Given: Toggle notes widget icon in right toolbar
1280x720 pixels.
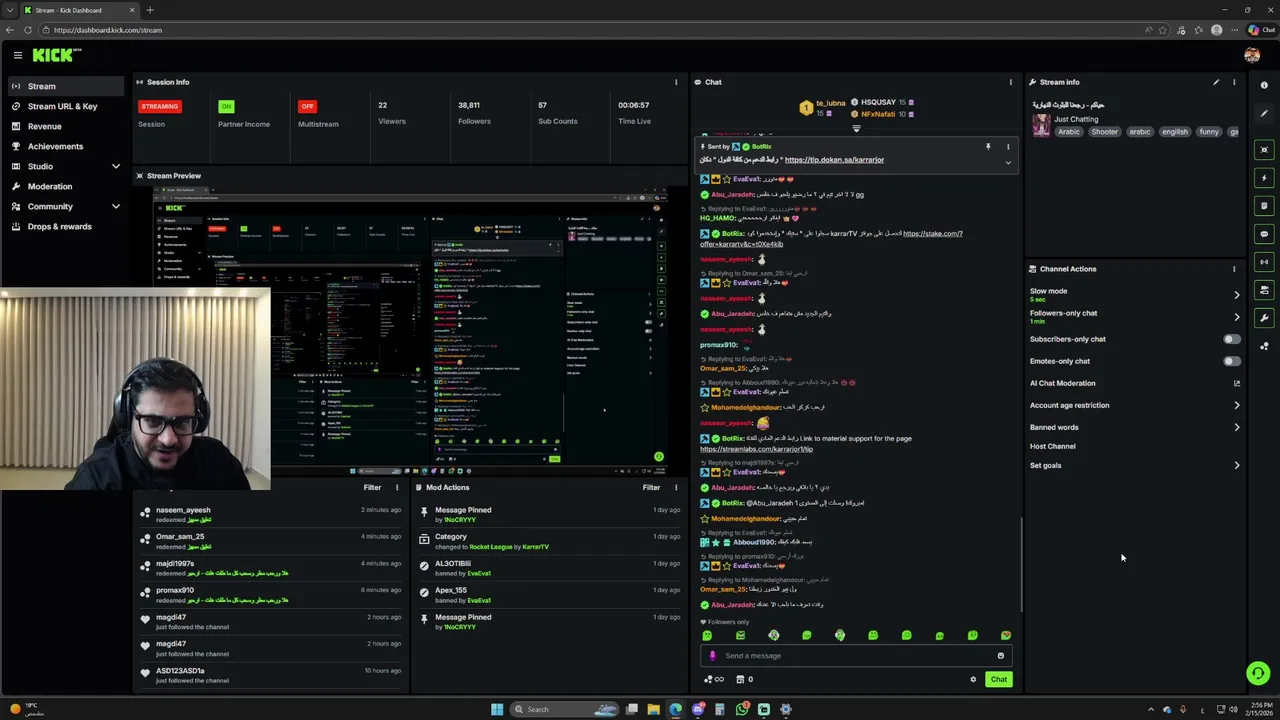Looking at the screenshot, I should click(x=1264, y=206).
